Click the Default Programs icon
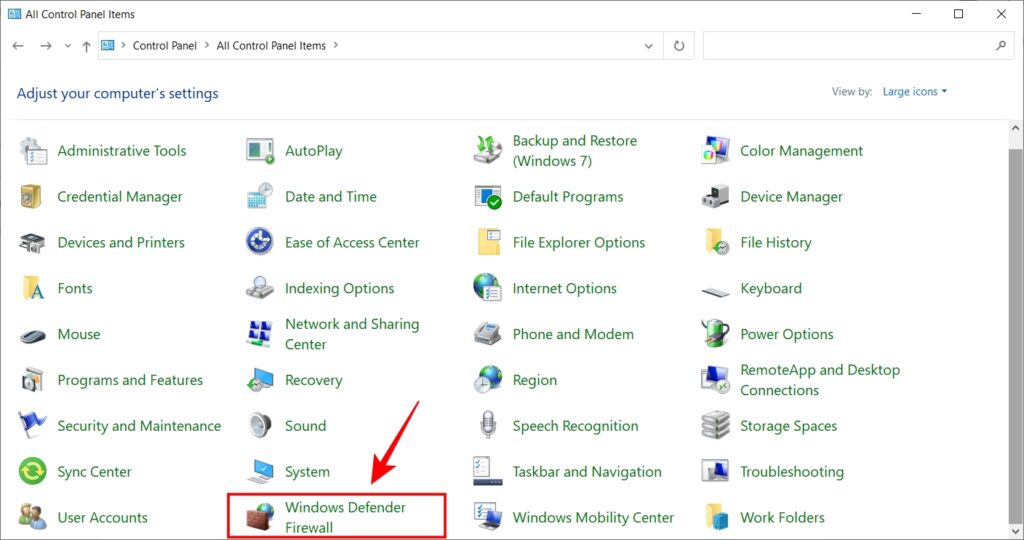The height and width of the screenshot is (540, 1024). [488, 197]
